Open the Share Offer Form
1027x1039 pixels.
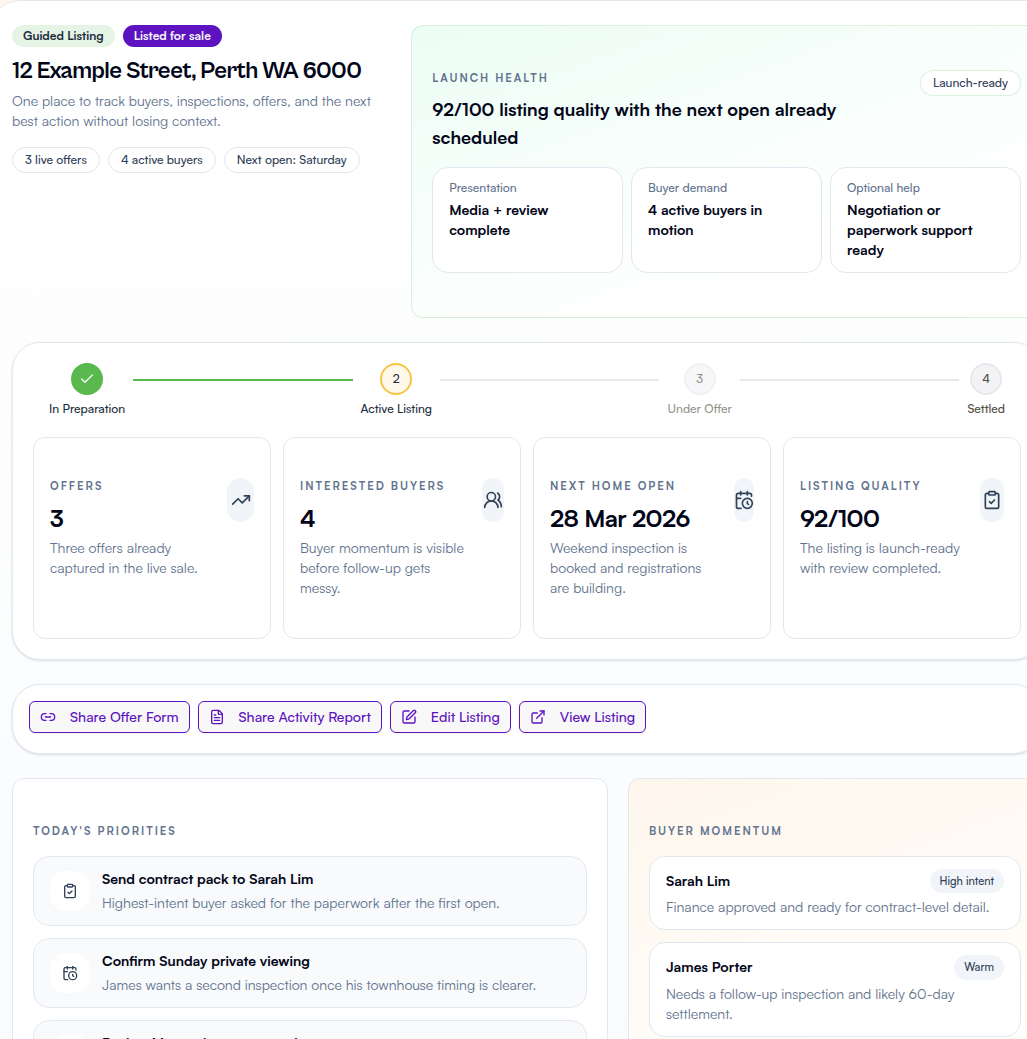109,717
